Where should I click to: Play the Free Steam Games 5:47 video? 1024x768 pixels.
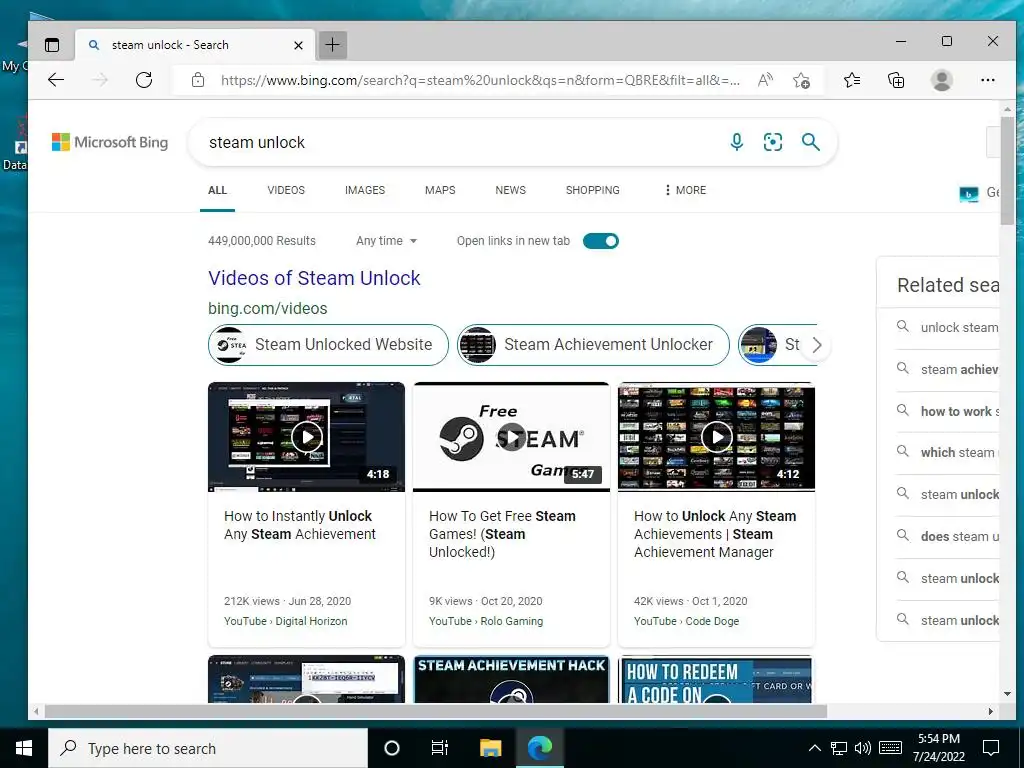click(x=511, y=436)
